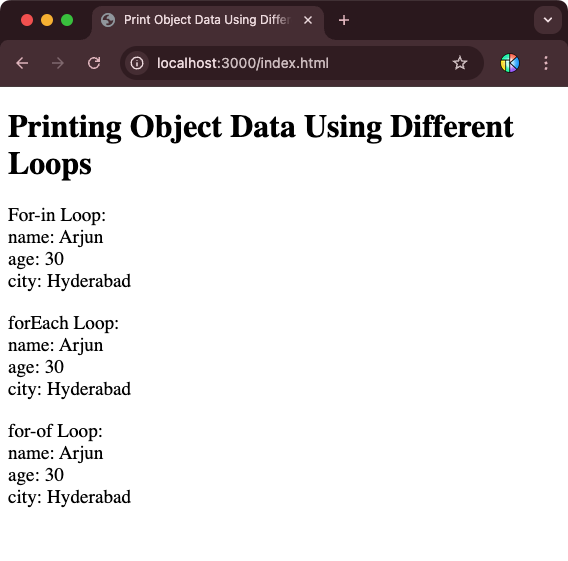This screenshot has width=568, height=561.
Task: Open the site information icon
Action: (x=137, y=63)
